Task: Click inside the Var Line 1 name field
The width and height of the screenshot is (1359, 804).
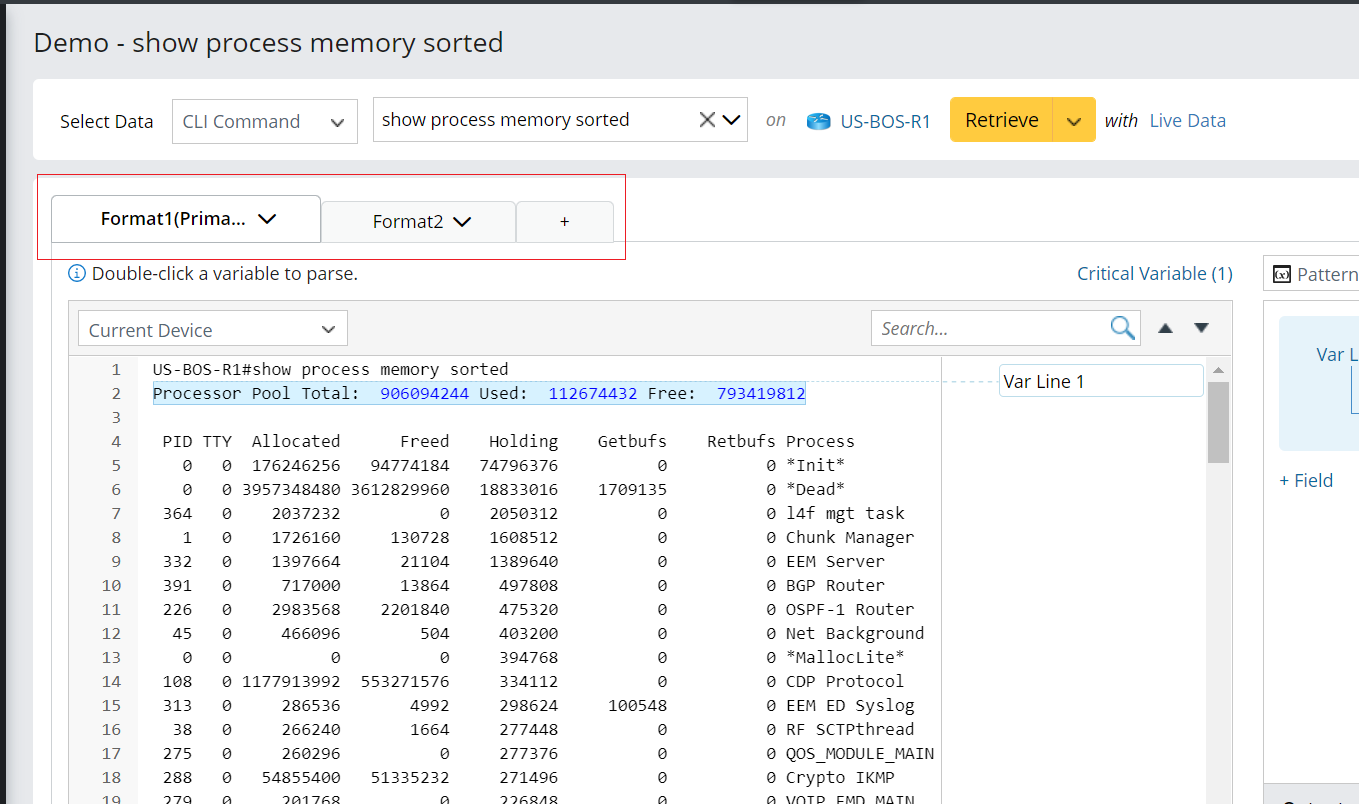Action: pos(1100,380)
